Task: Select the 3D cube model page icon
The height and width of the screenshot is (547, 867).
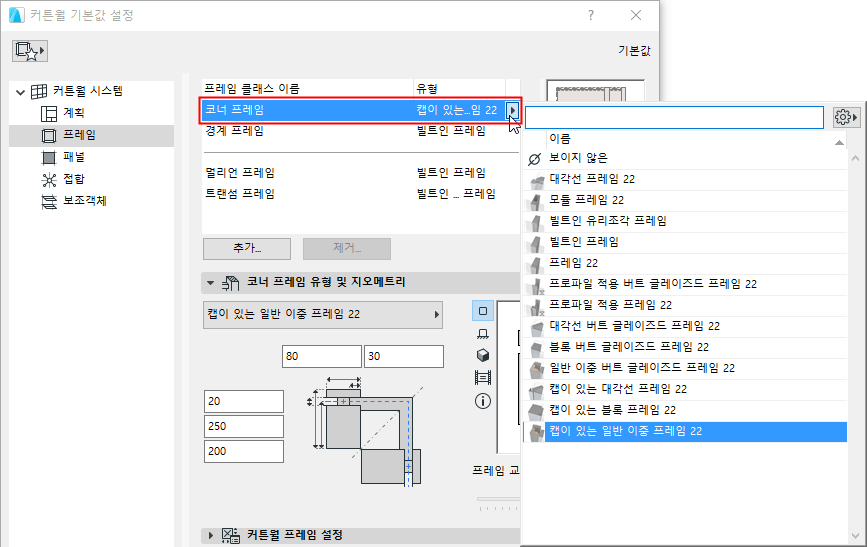Action: (x=483, y=355)
